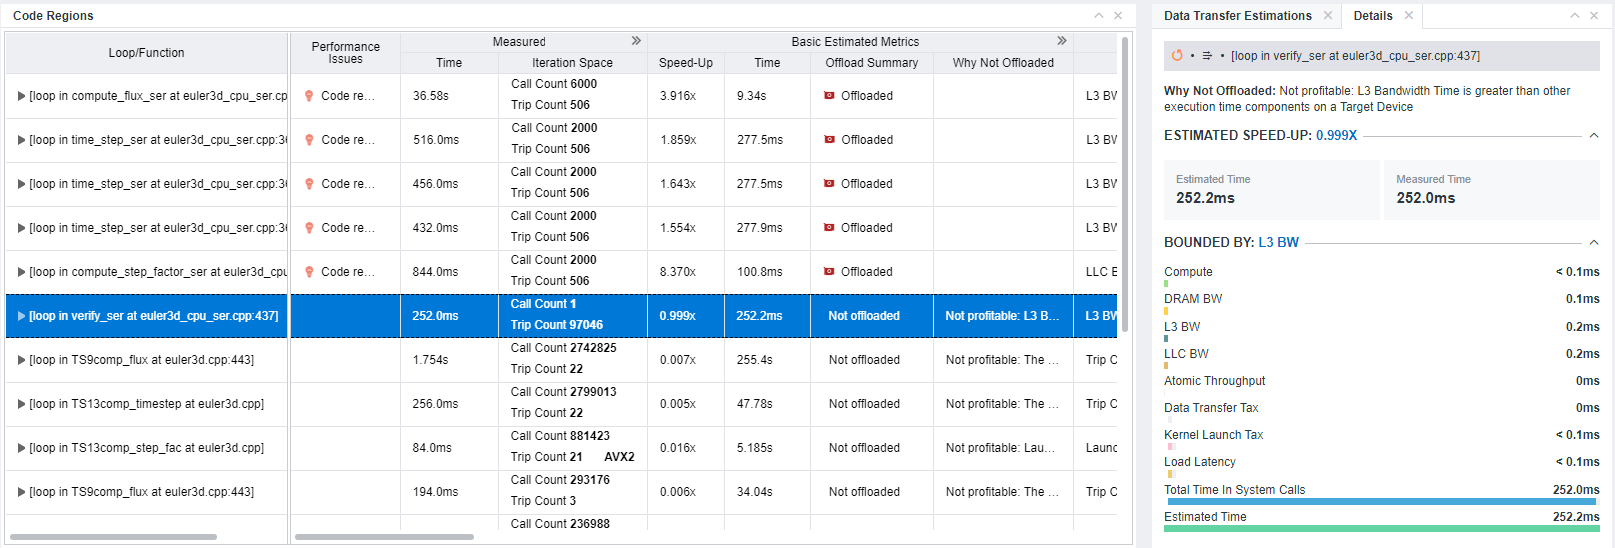Close the Data Transfer Estimations tab

tap(1328, 16)
